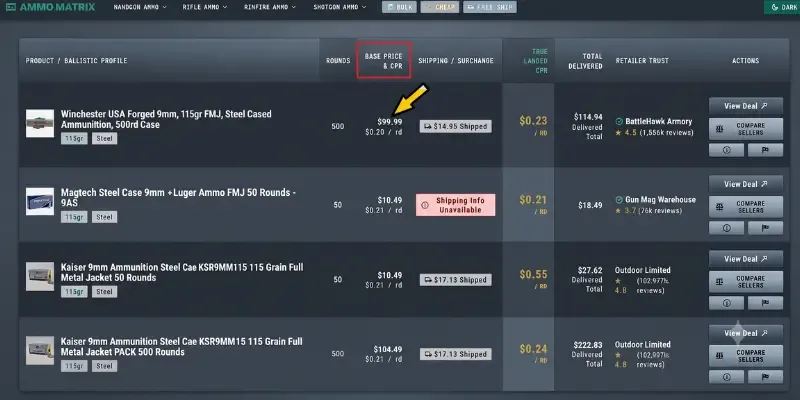Open Magtech Steel Case 9mm product title
The height and width of the screenshot is (400, 800).
[179, 198]
